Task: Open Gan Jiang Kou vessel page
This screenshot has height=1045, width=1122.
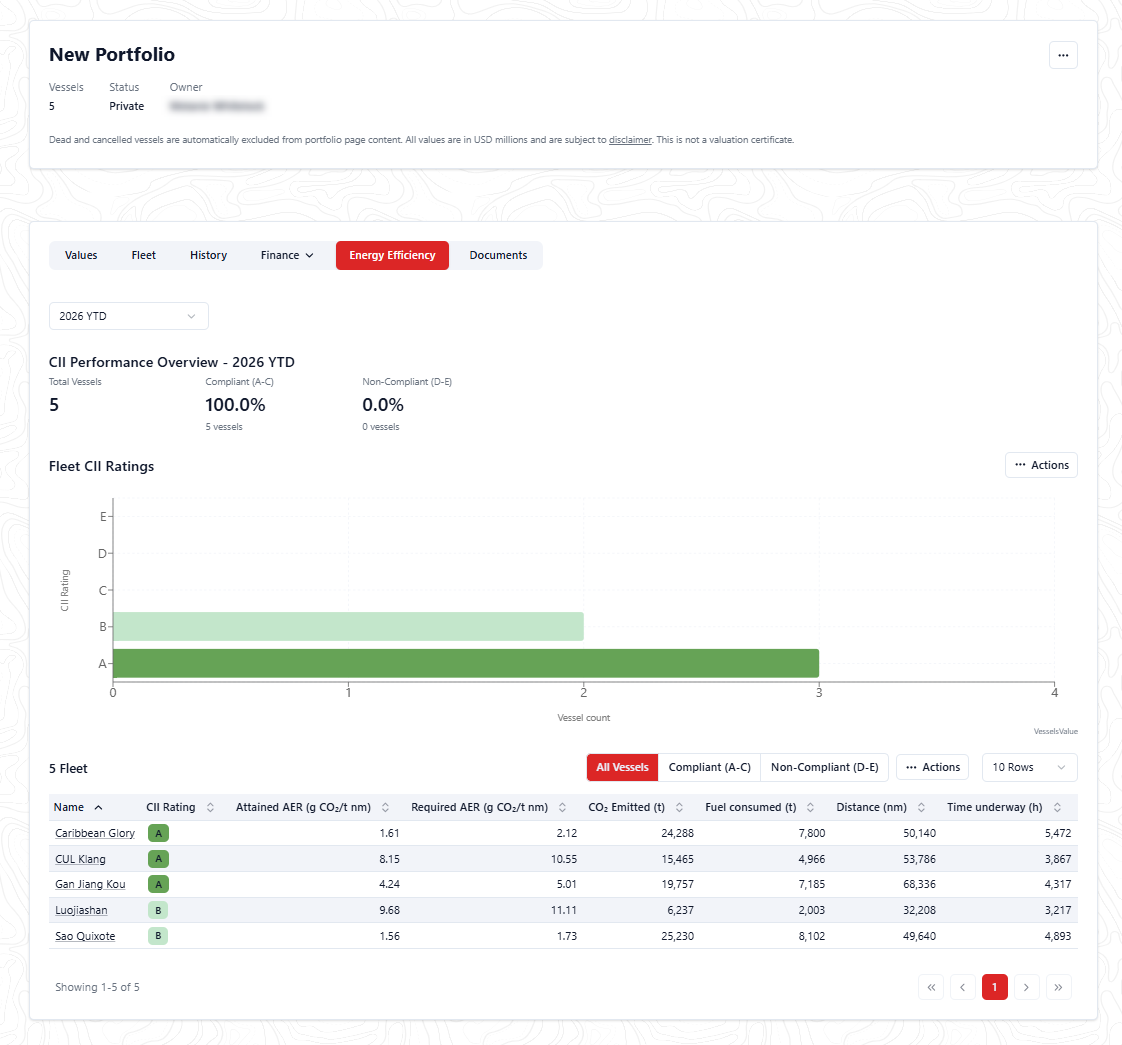Action: 90,885
